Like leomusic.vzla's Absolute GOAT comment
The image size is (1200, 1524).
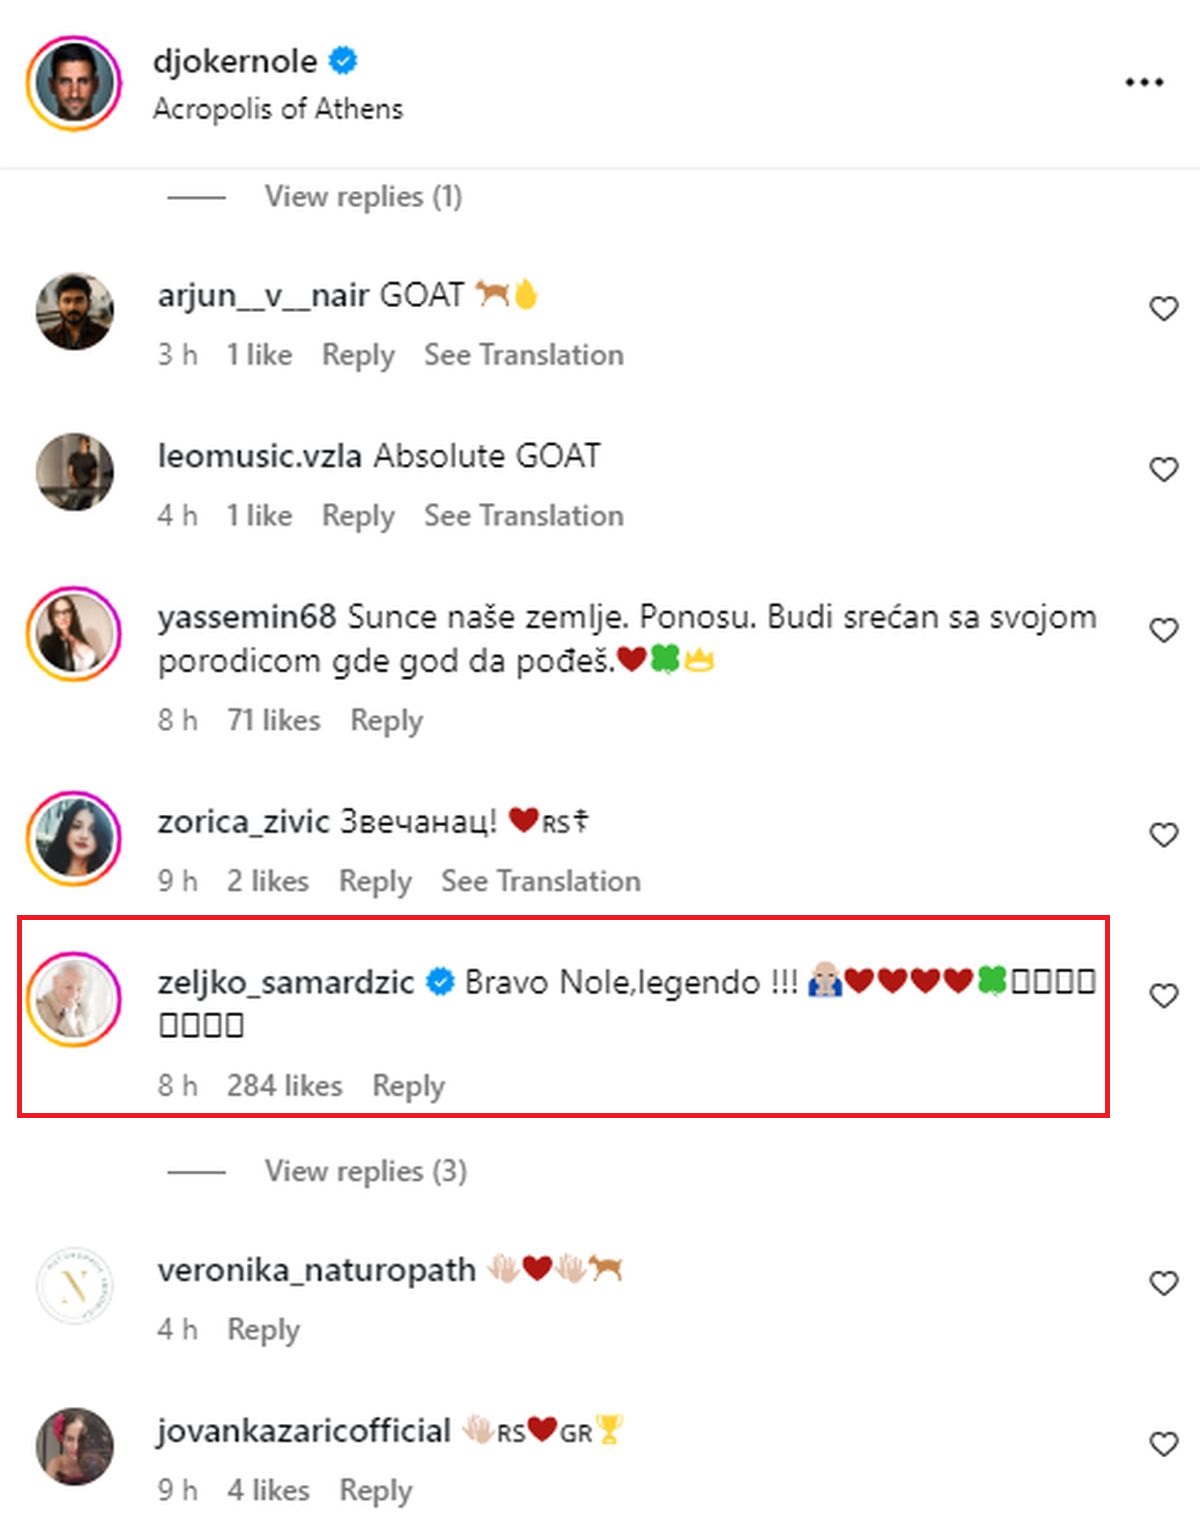(1163, 469)
